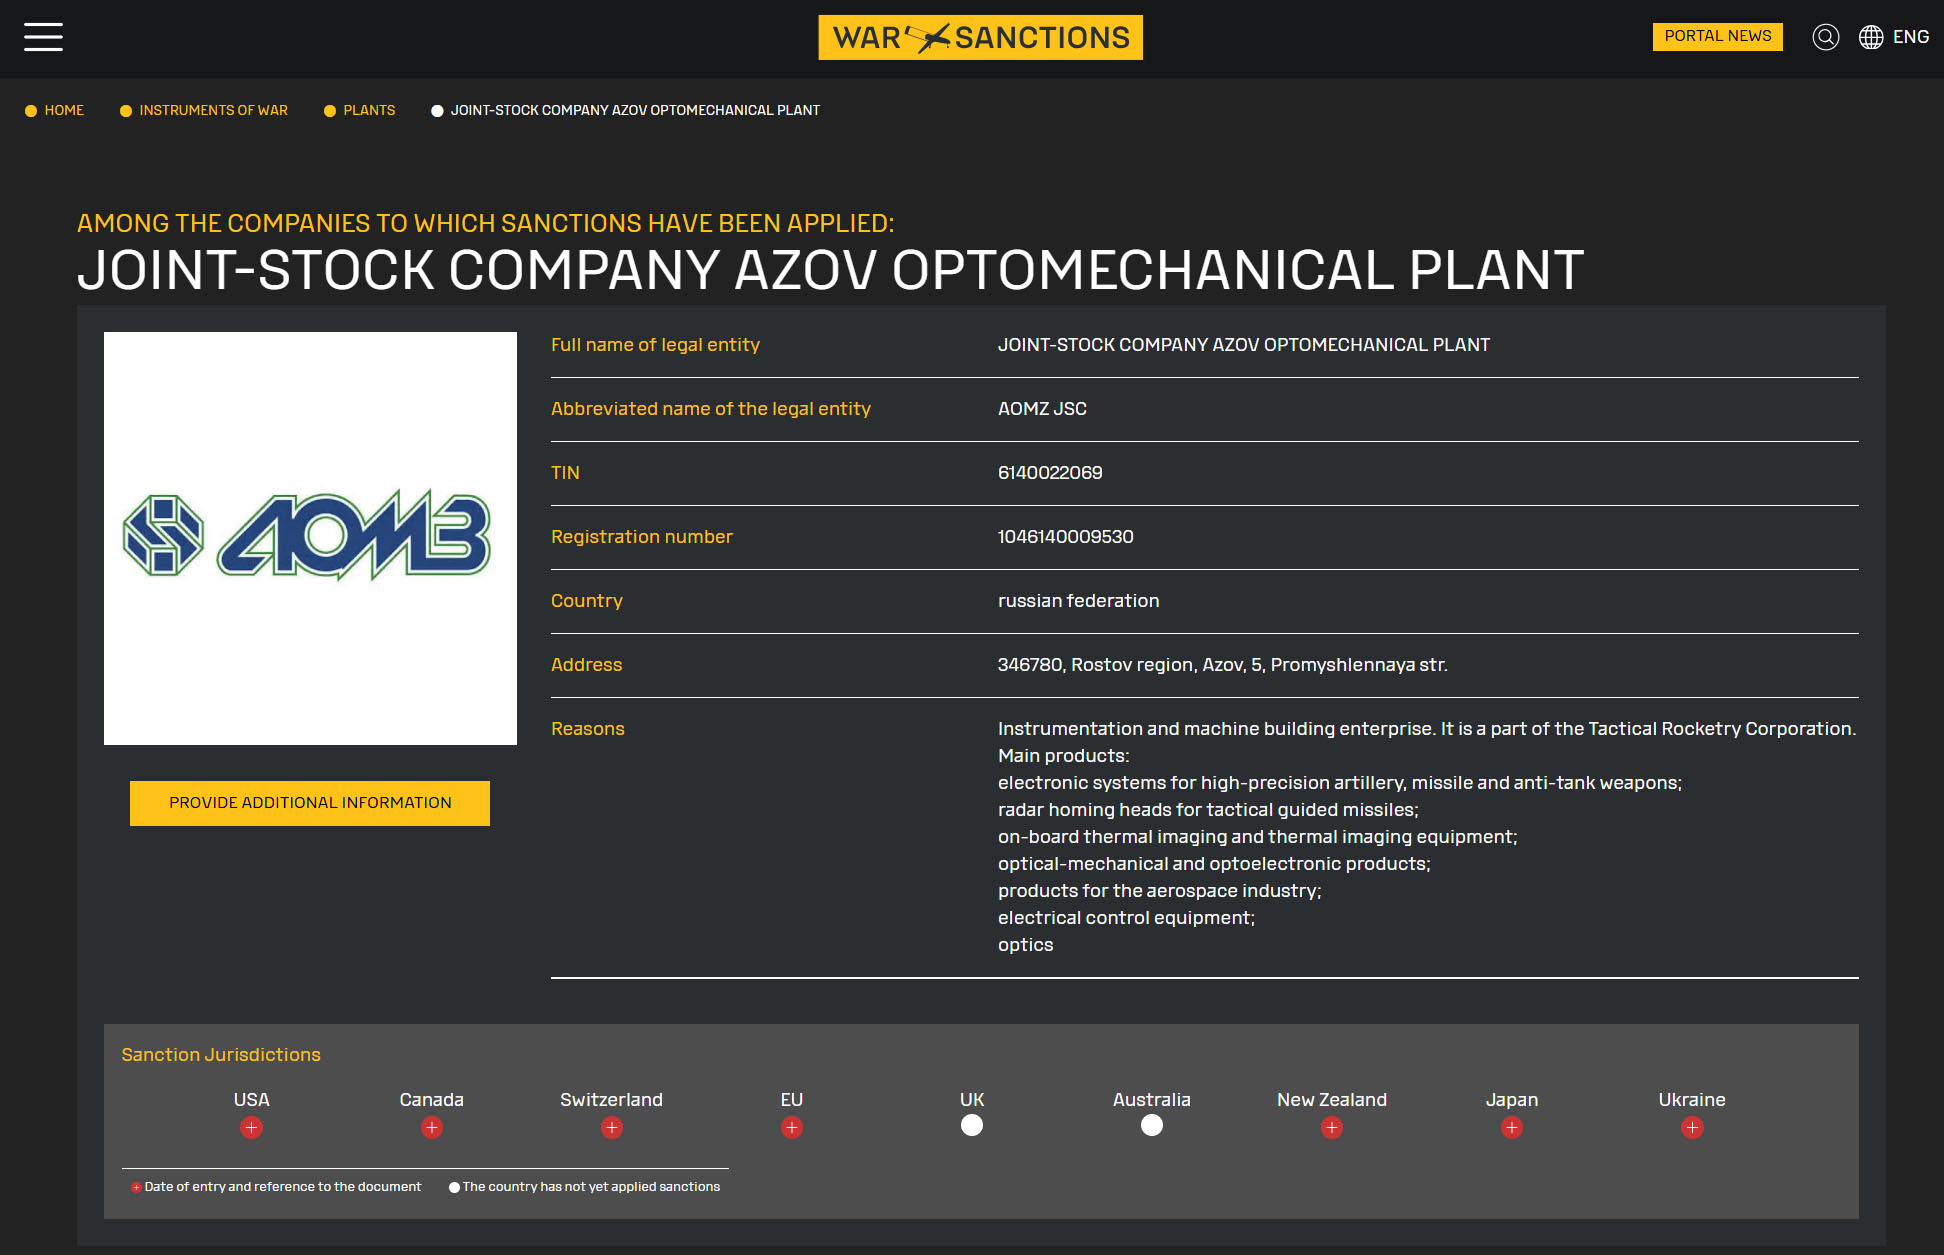1944x1255 pixels.
Task: Go to Home breadcrumb
Action: 64,110
